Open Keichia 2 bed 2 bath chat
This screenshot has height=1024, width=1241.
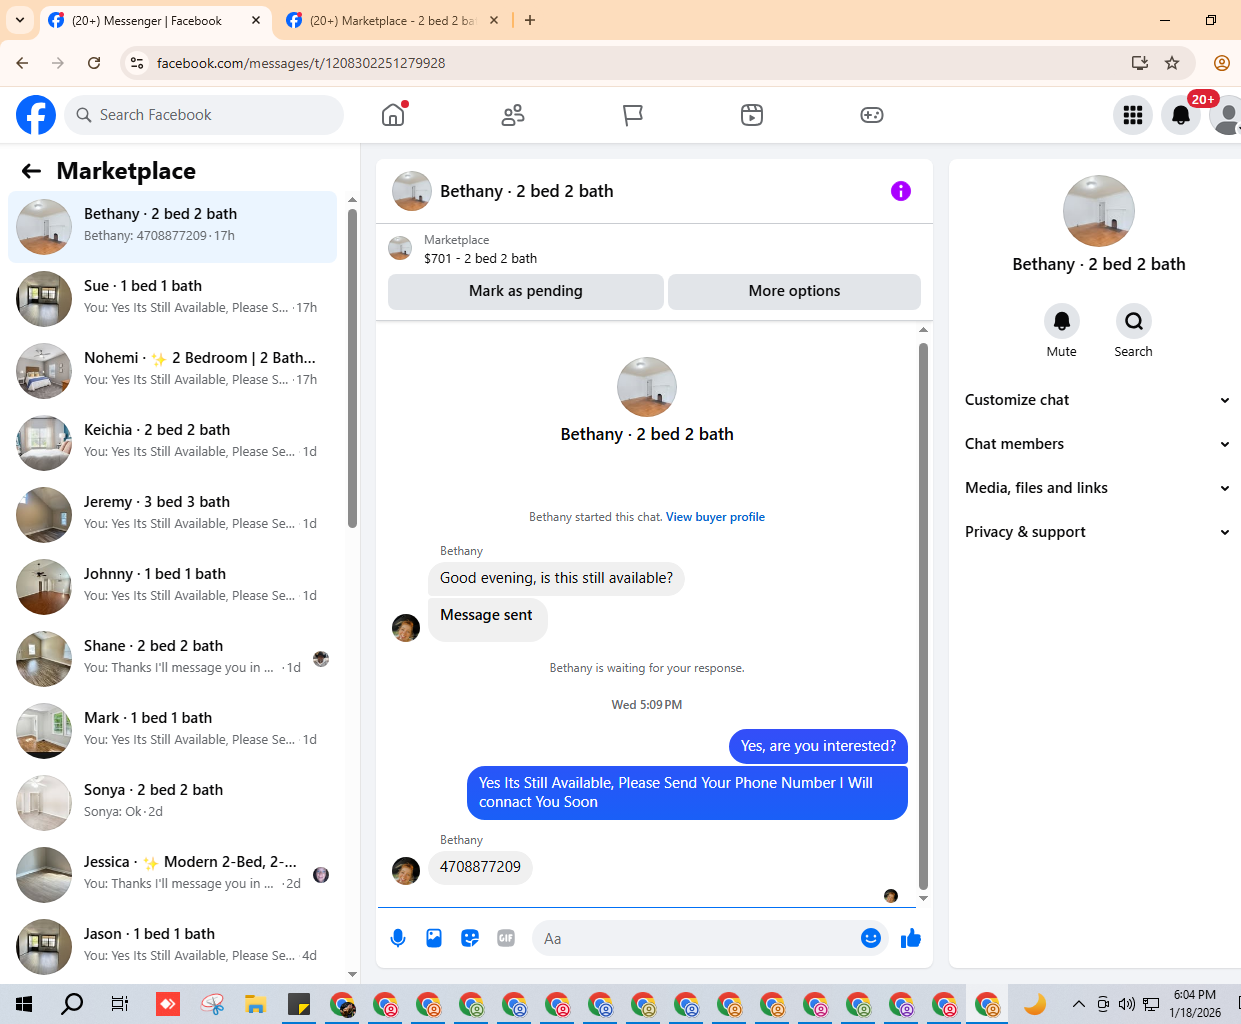coord(172,443)
